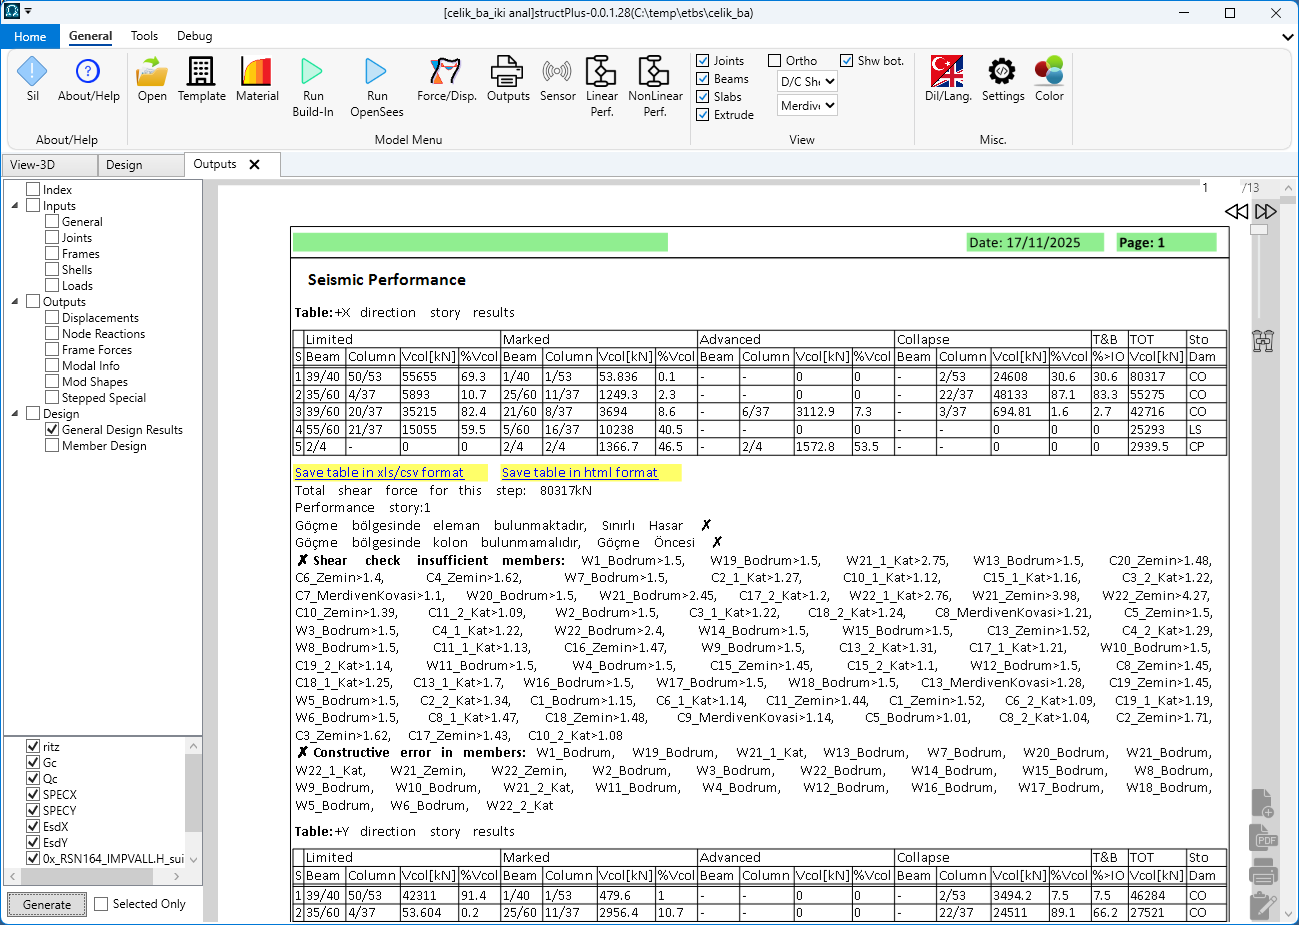Screen dimensions: 1299x925
Task: Click the Open folder icon
Action: pos(152,72)
